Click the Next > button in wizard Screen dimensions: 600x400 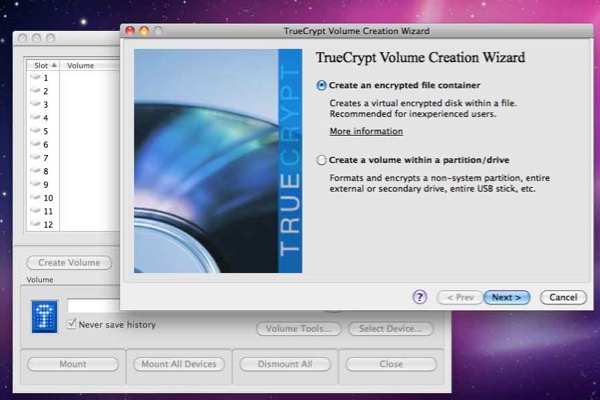coord(507,297)
